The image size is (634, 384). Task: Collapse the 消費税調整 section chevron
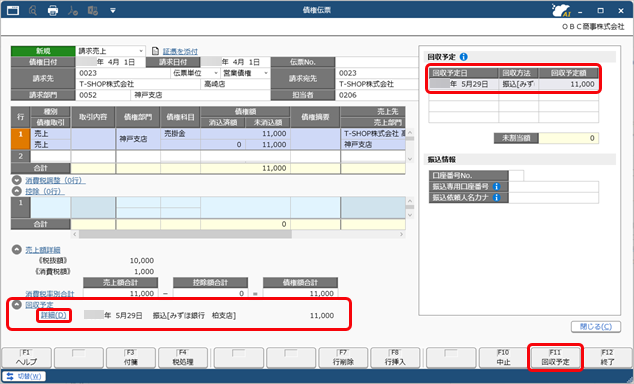tap(17, 180)
